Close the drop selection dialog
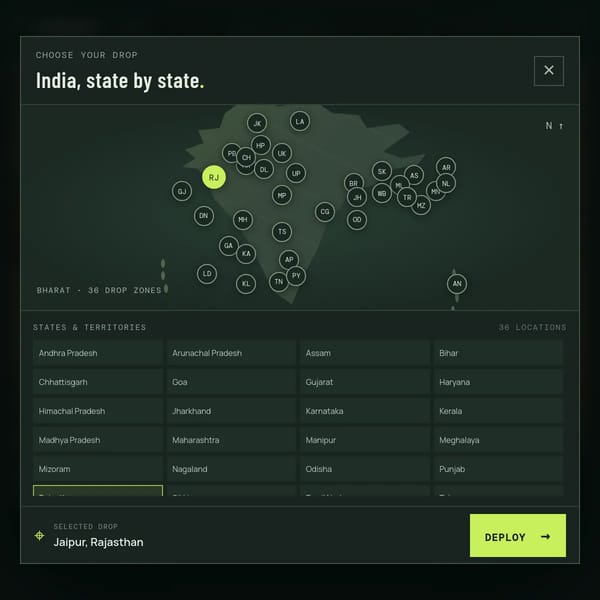 (x=548, y=71)
